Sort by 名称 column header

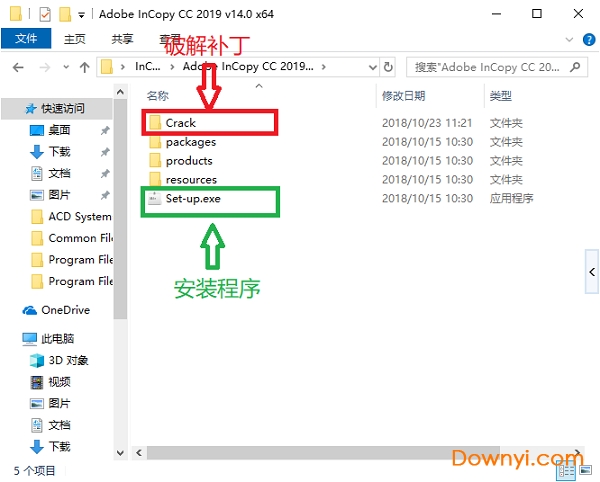click(158, 96)
